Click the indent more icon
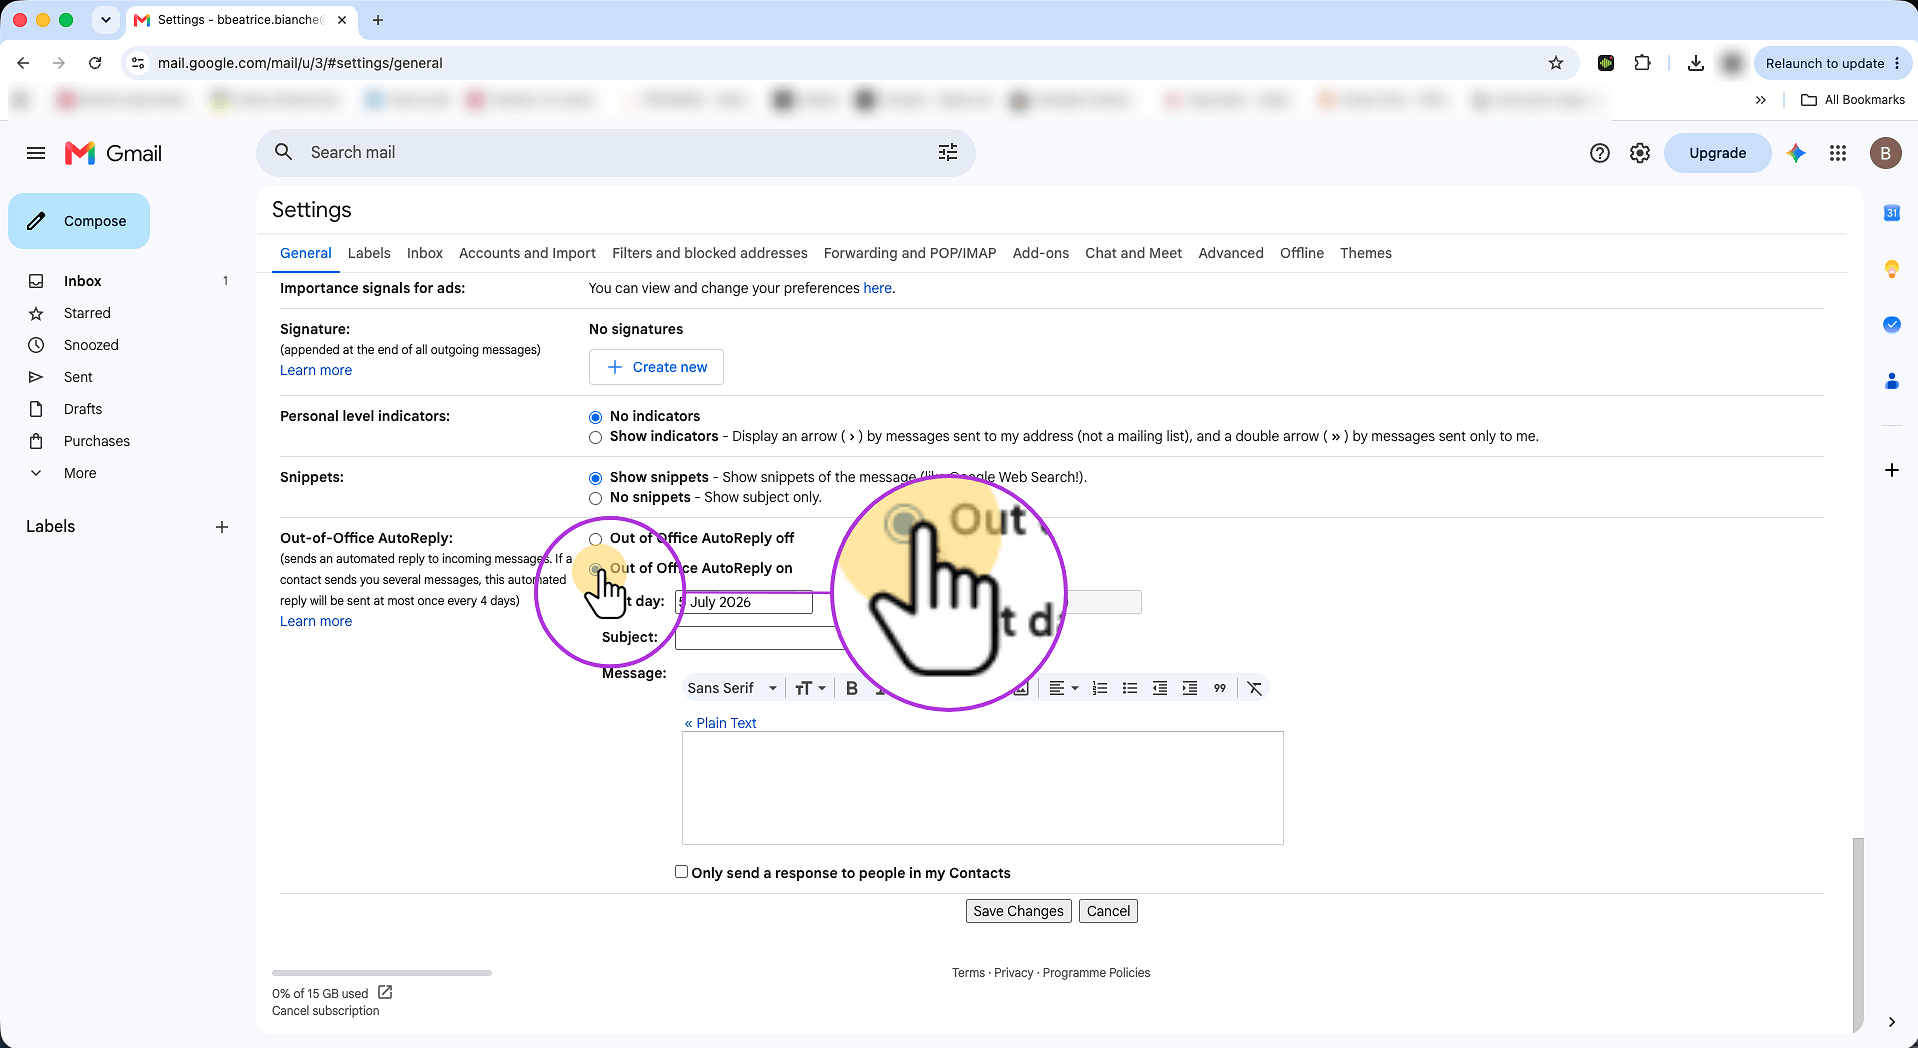 tap(1190, 688)
